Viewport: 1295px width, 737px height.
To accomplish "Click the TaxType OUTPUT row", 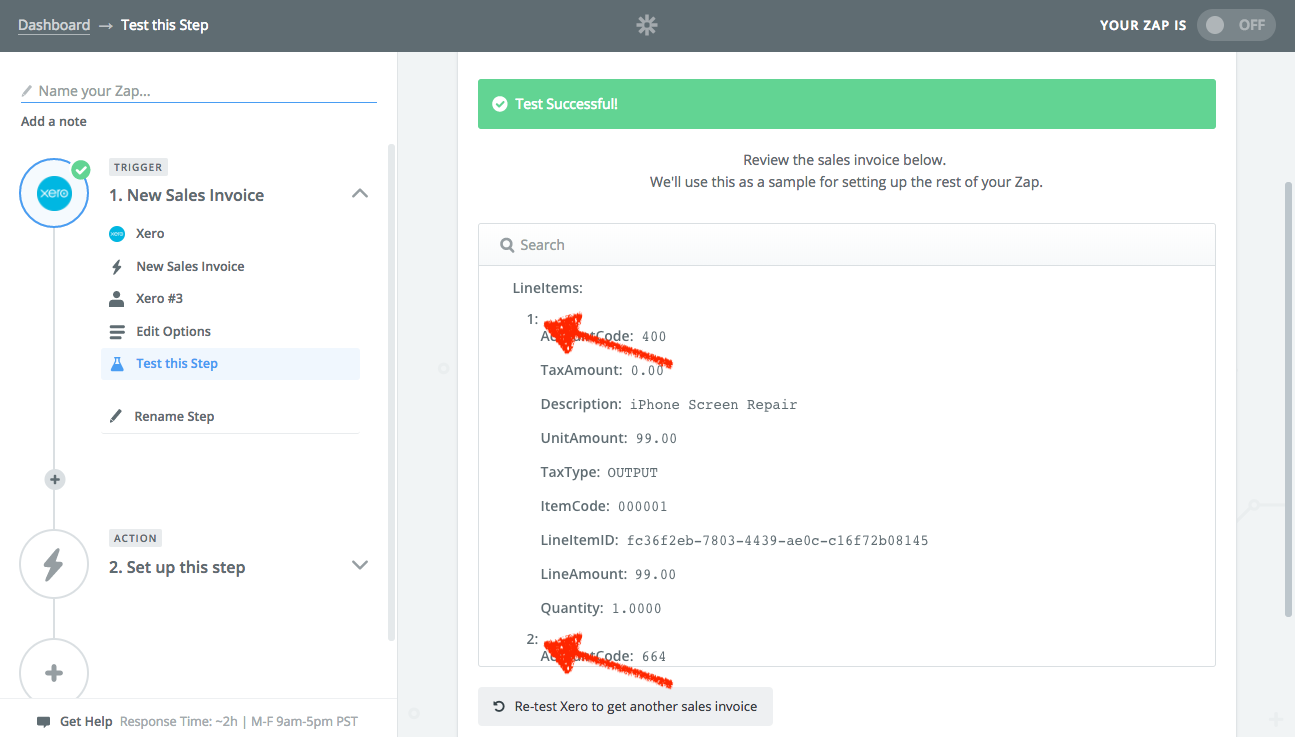I will (x=599, y=472).
